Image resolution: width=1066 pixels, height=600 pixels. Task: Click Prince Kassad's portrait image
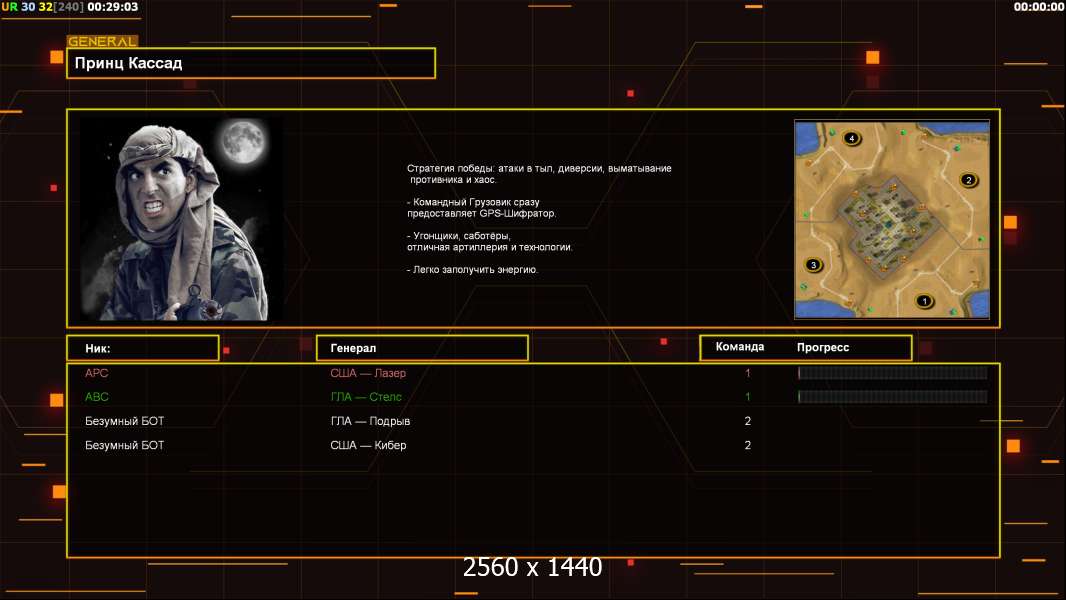pos(181,219)
